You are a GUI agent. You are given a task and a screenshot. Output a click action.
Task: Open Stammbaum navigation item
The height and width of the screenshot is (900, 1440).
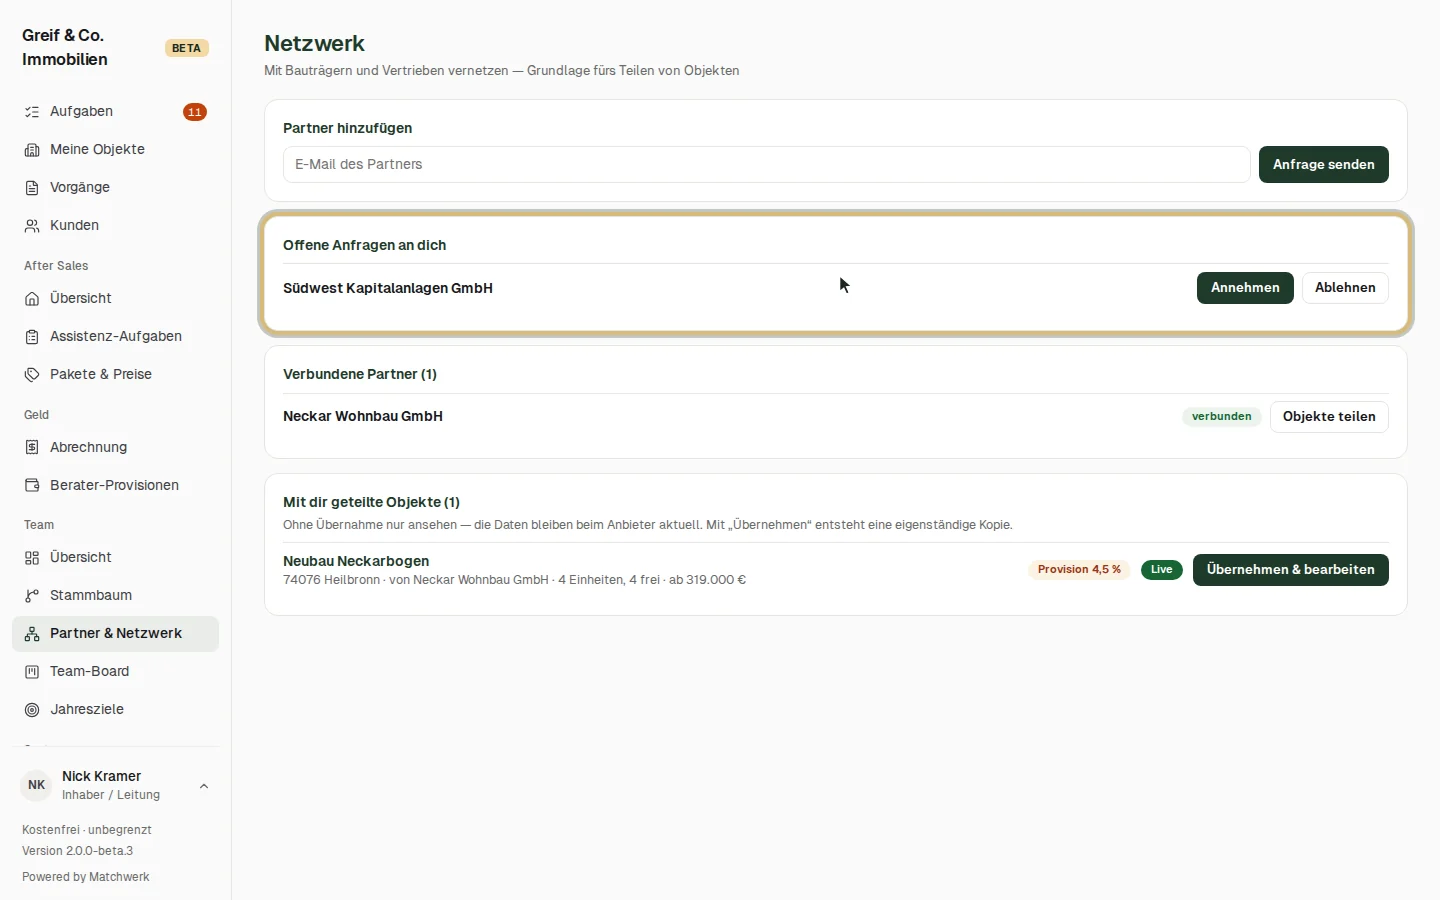(115, 596)
